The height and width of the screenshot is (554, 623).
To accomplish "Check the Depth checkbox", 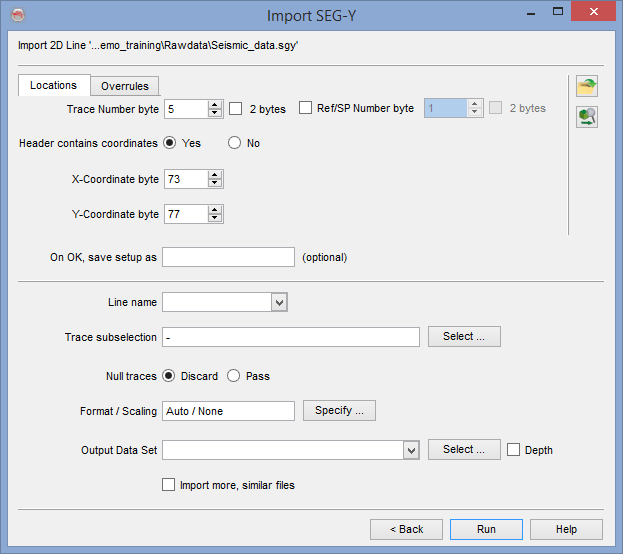I will [x=514, y=450].
